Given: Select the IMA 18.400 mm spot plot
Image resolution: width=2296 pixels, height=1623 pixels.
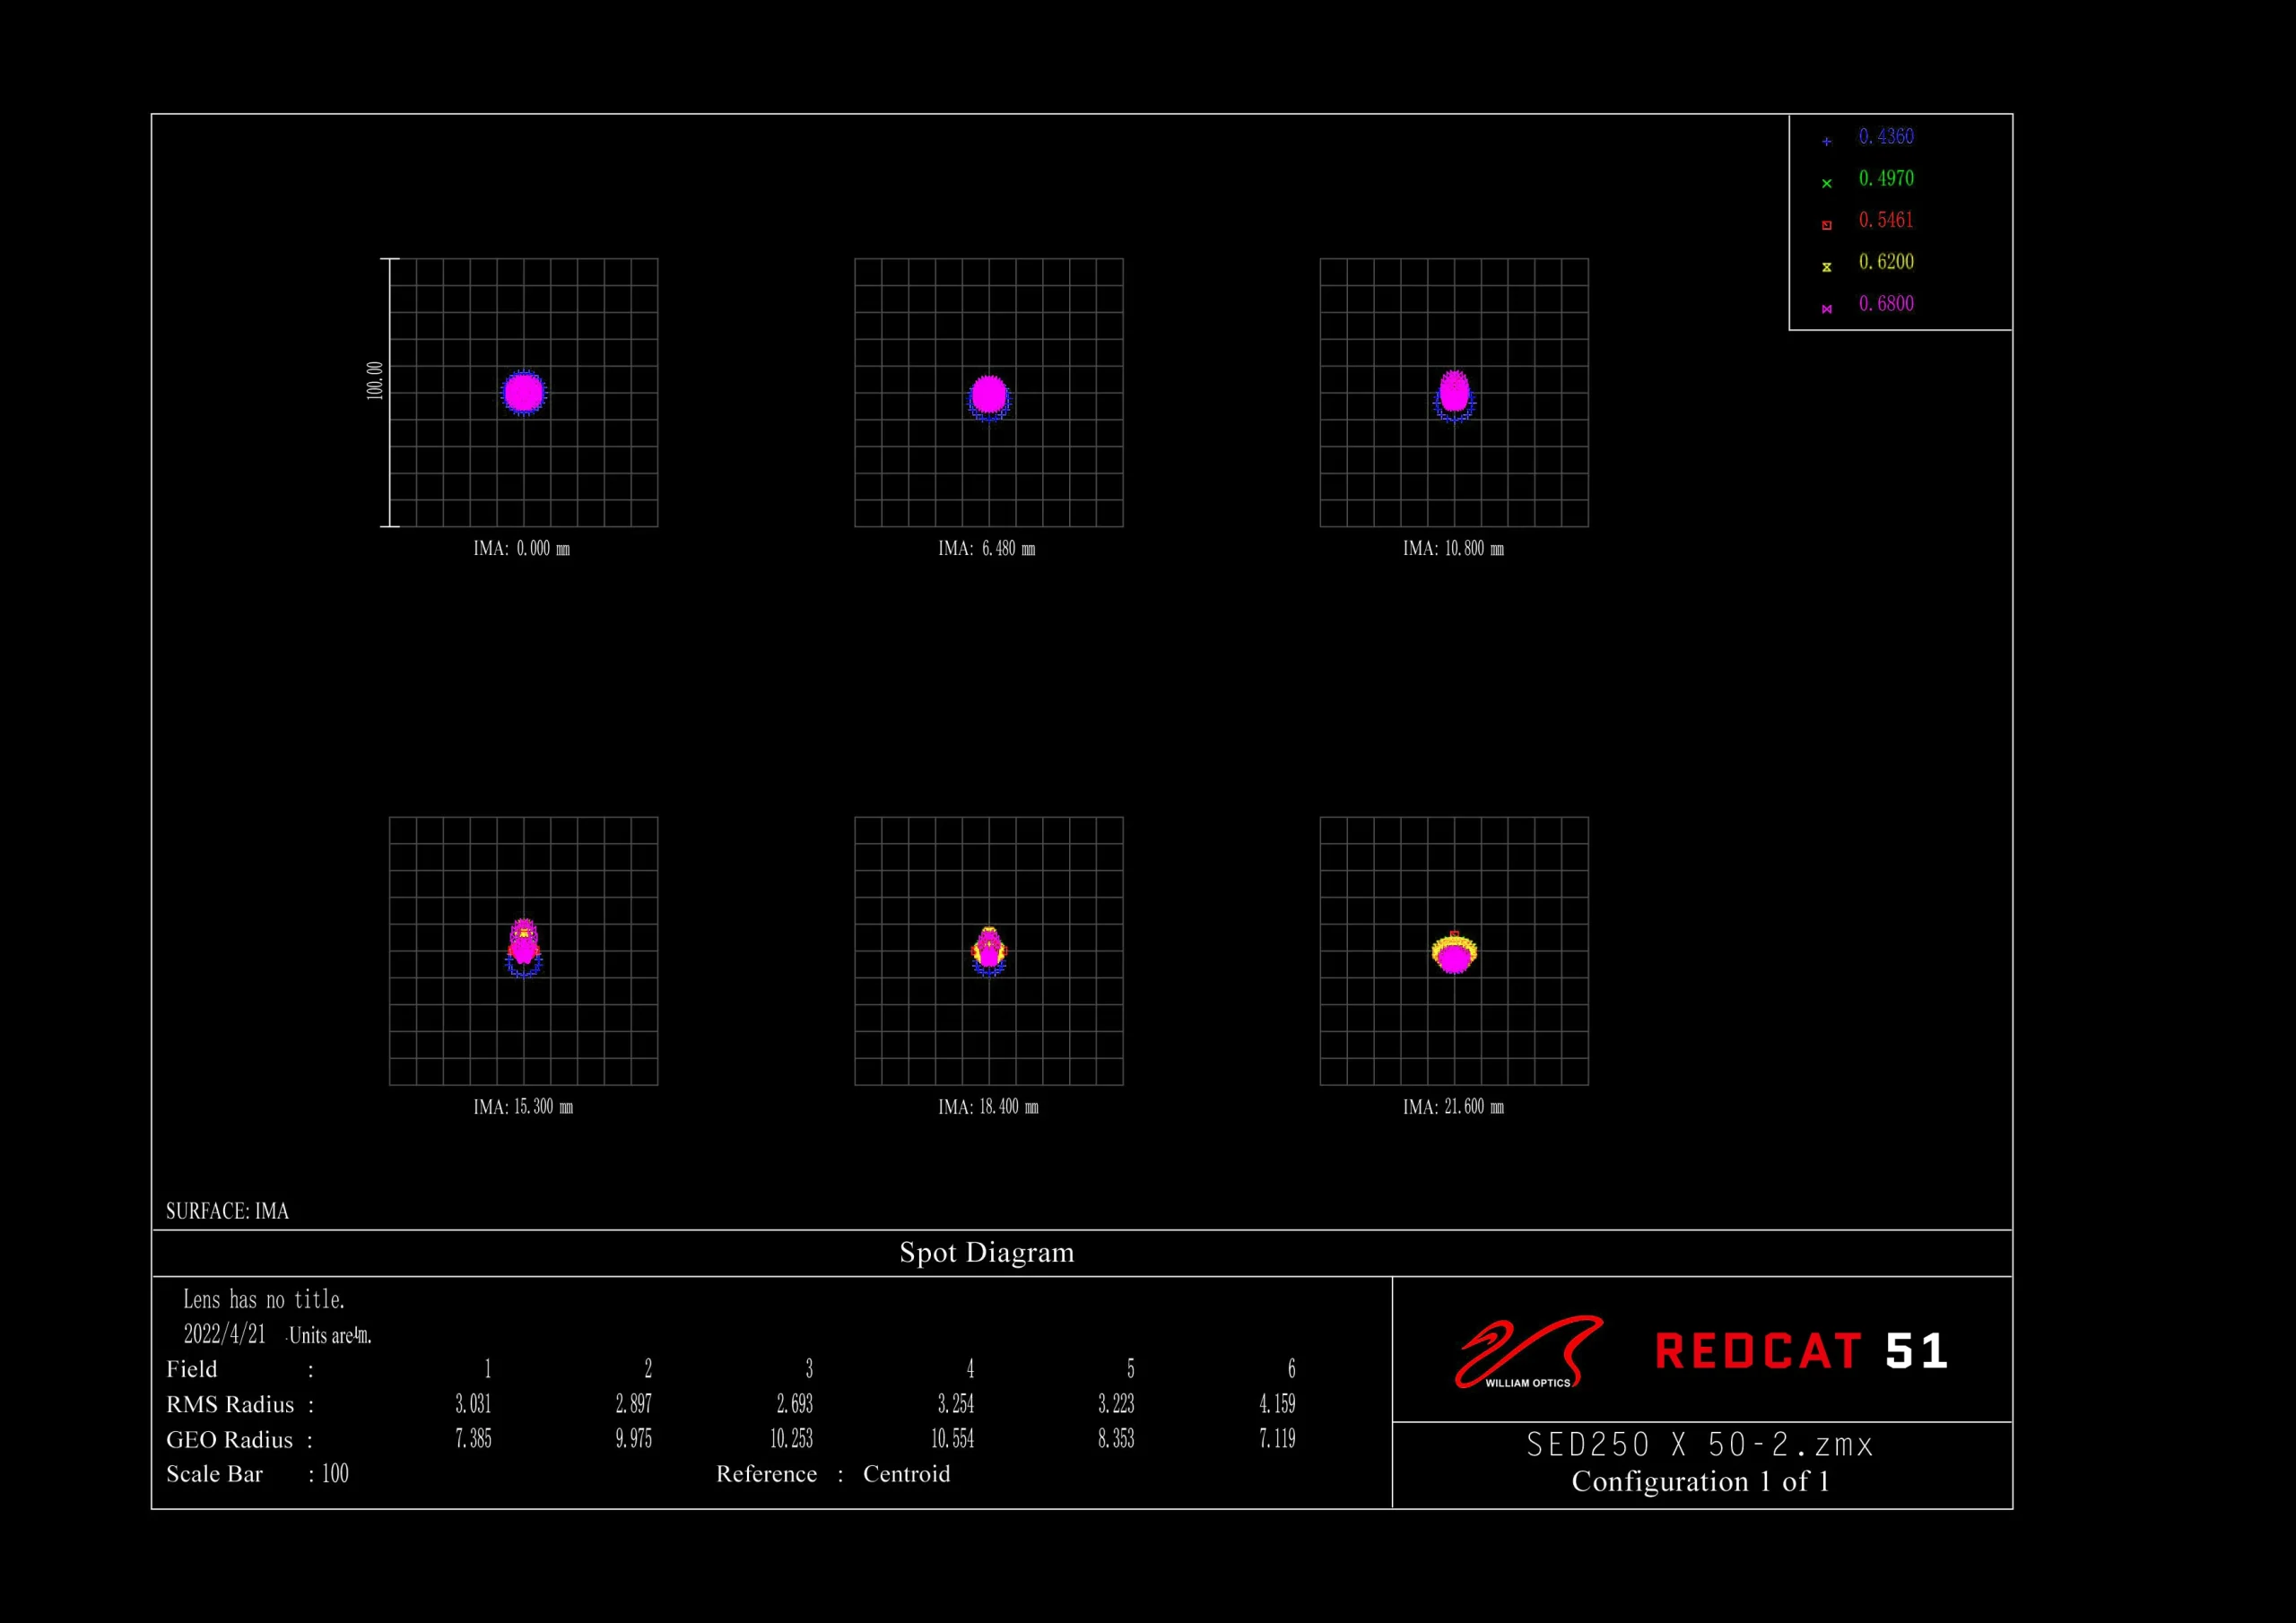Looking at the screenshot, I should [988, 951].
